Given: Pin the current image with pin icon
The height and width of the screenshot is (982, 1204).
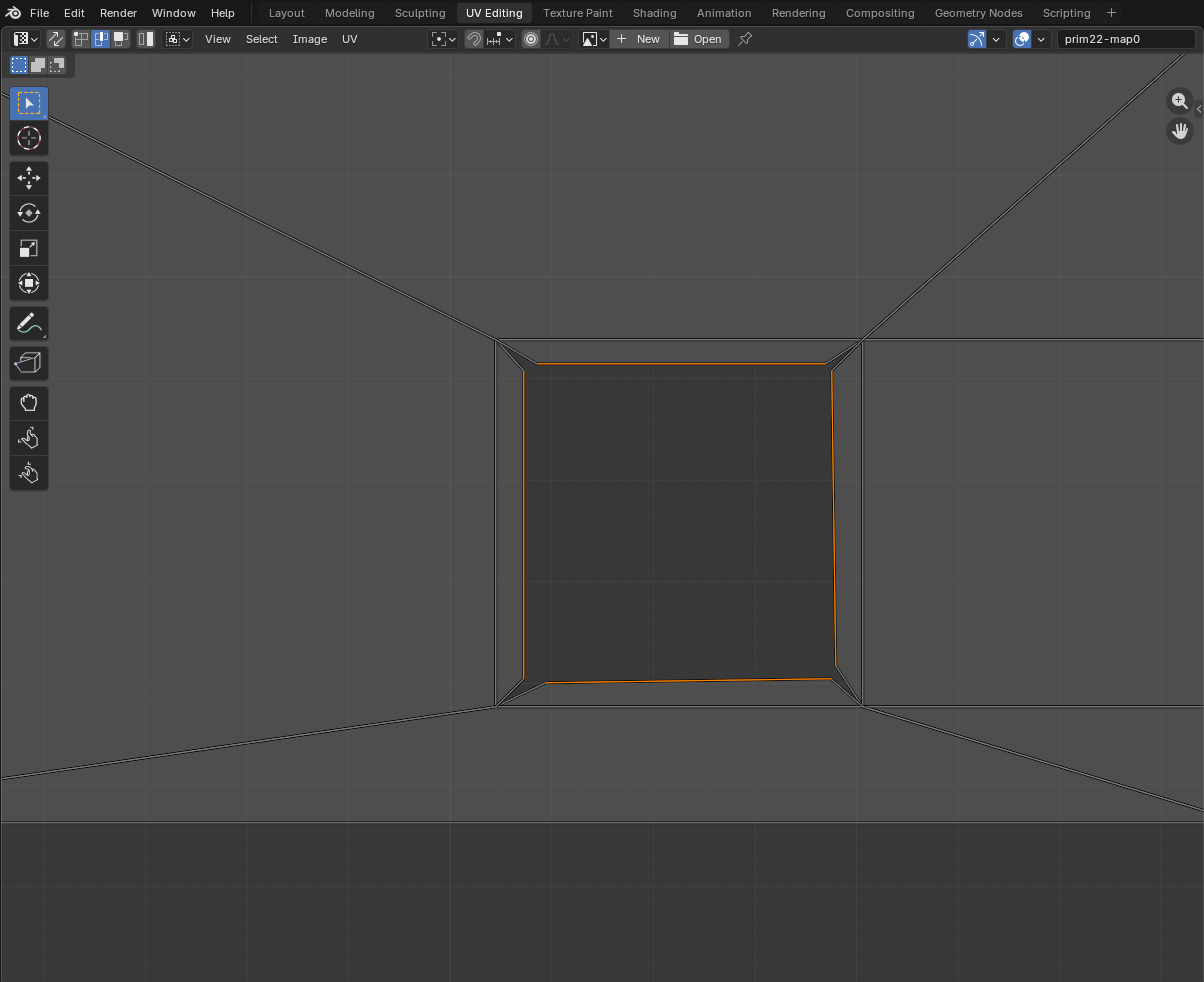Looking at the screenshot, I should point(745,39).
